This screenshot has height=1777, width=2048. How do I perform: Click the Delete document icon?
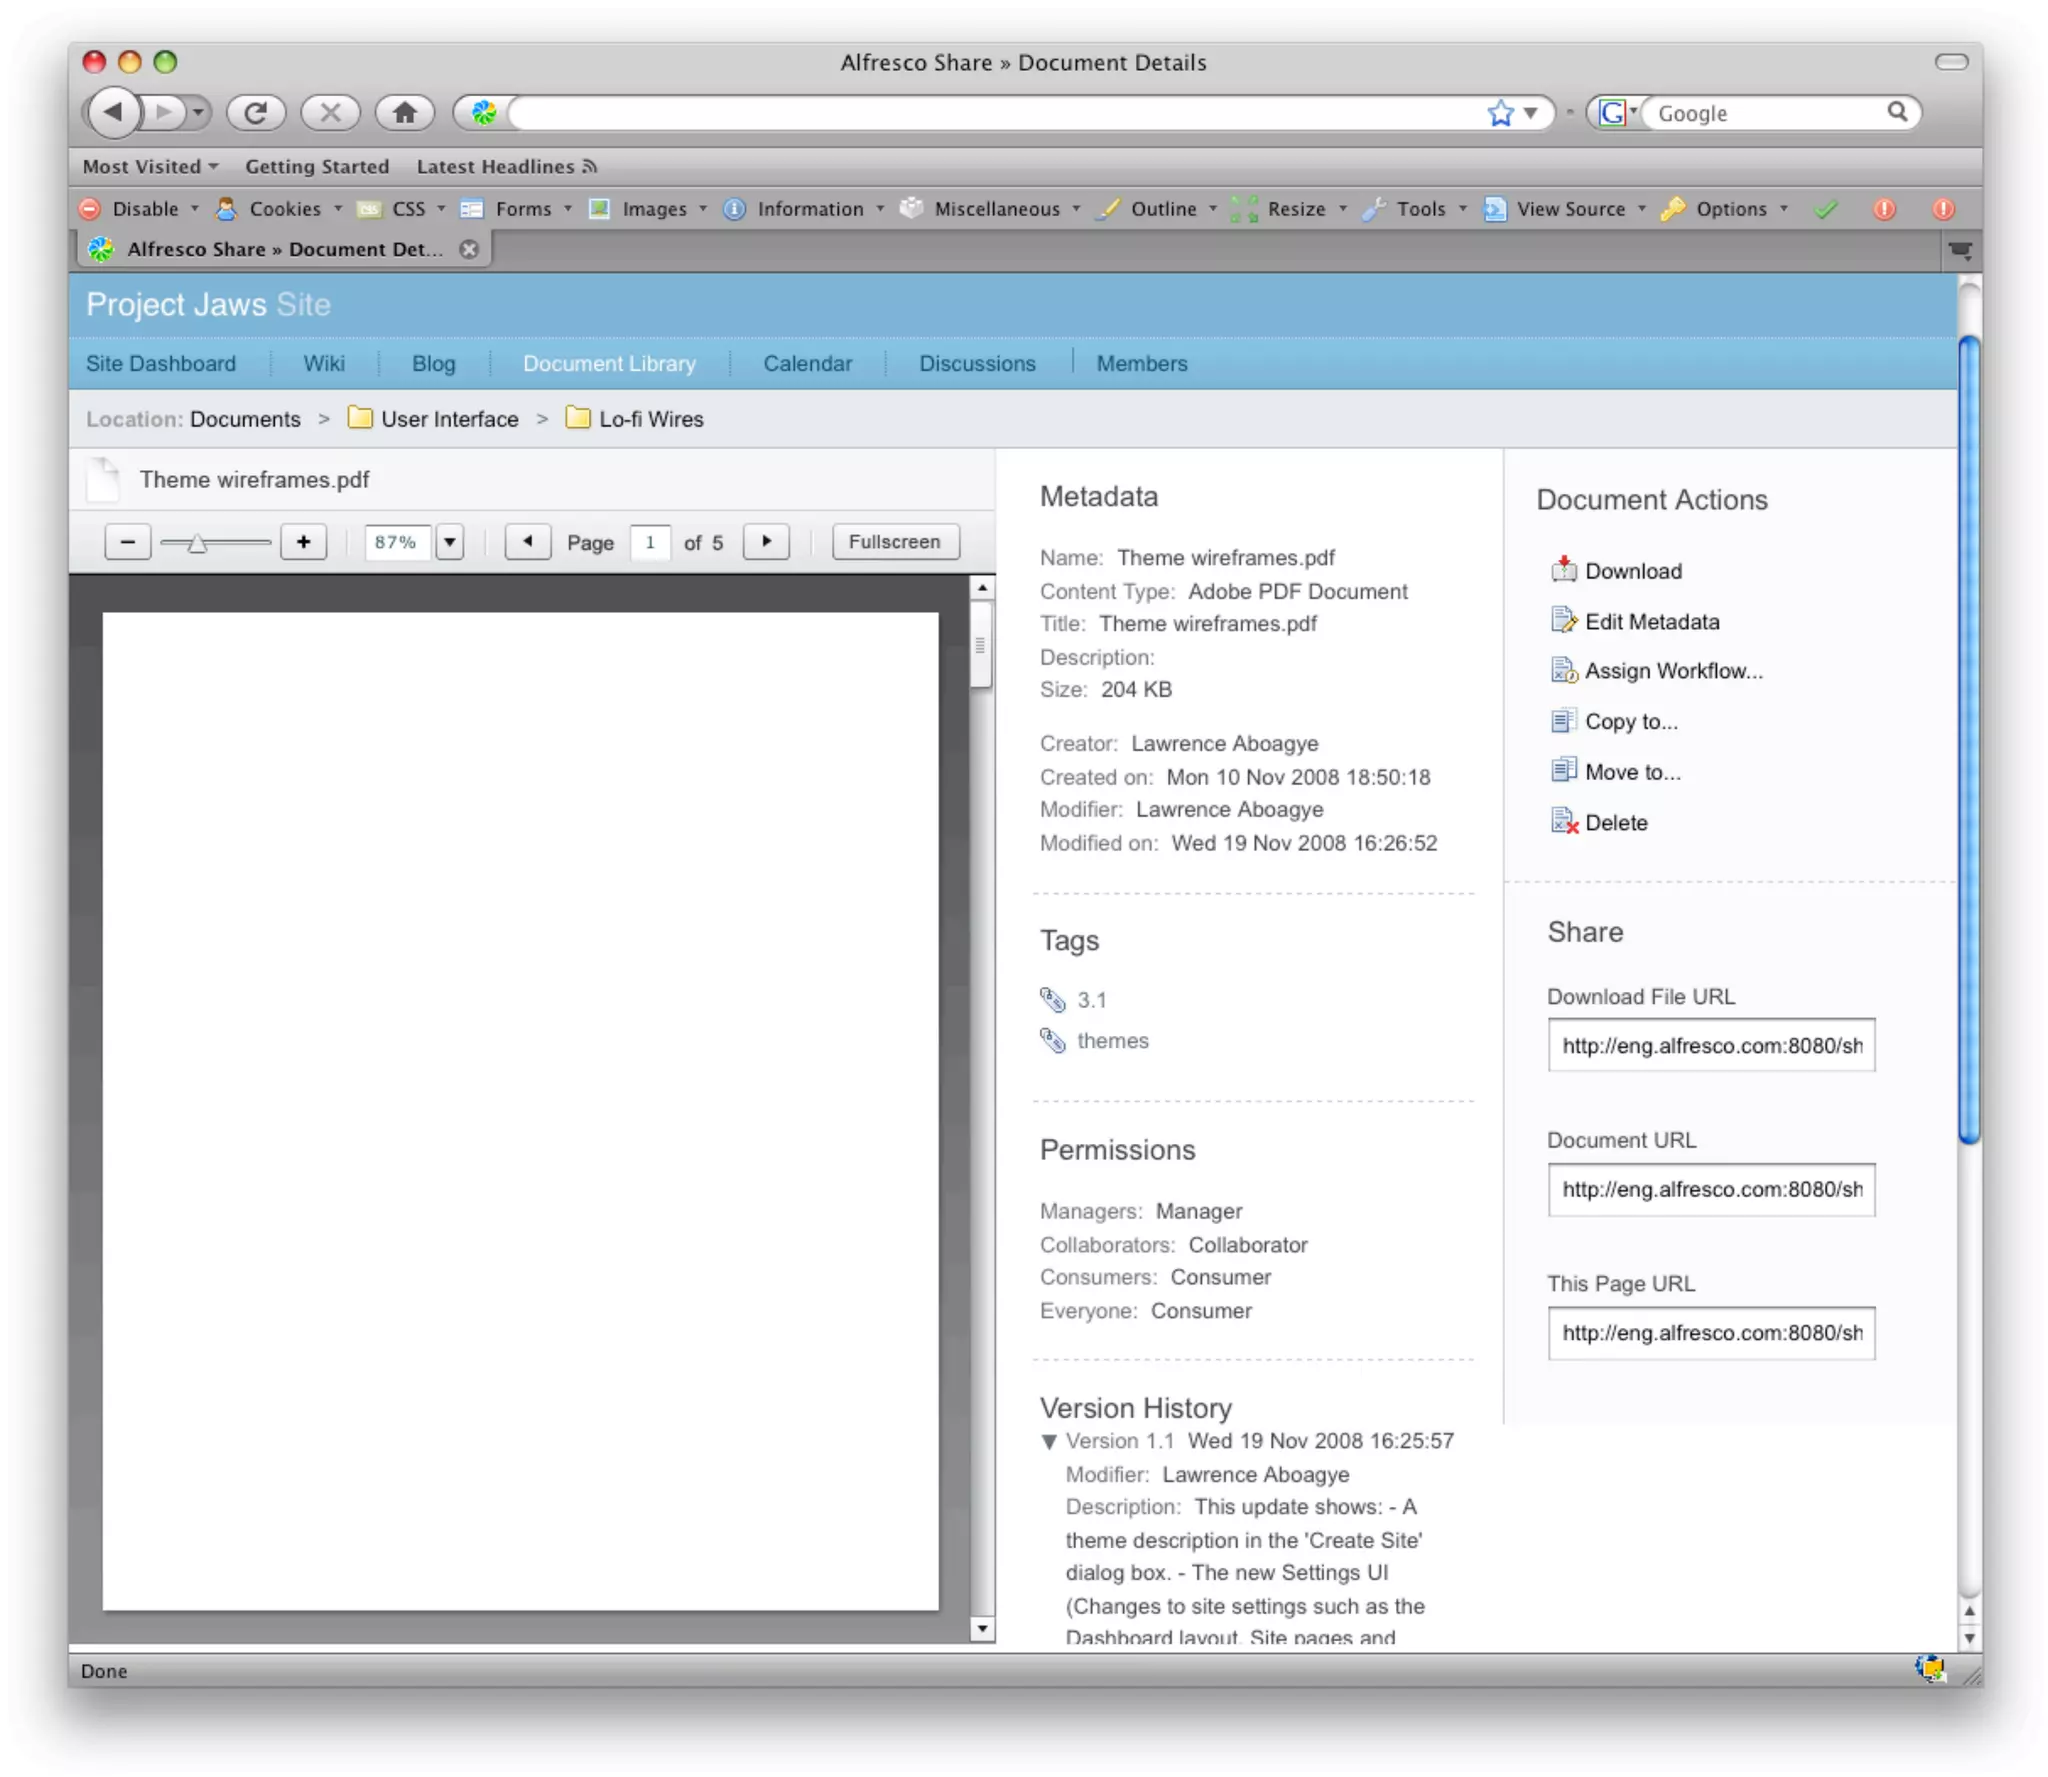pyautogui.click(x=1562, y=822)
